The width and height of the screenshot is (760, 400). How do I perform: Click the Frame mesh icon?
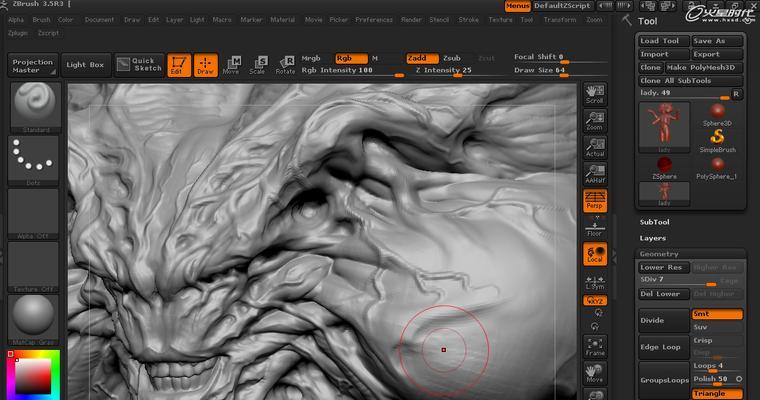coord(595,347)
